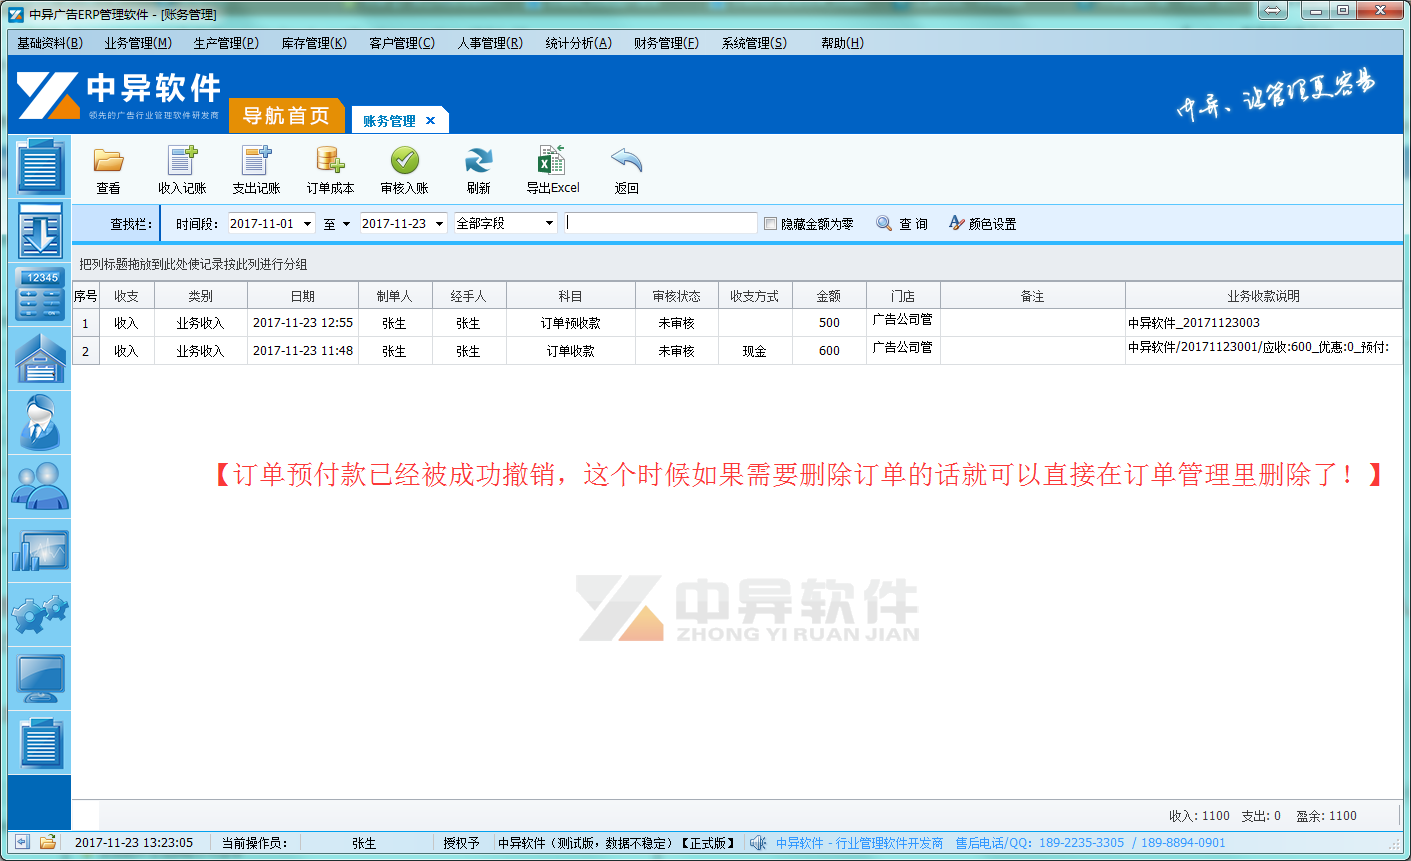Click the 中异软件 logo in the banner

click(x=118, y=96)
